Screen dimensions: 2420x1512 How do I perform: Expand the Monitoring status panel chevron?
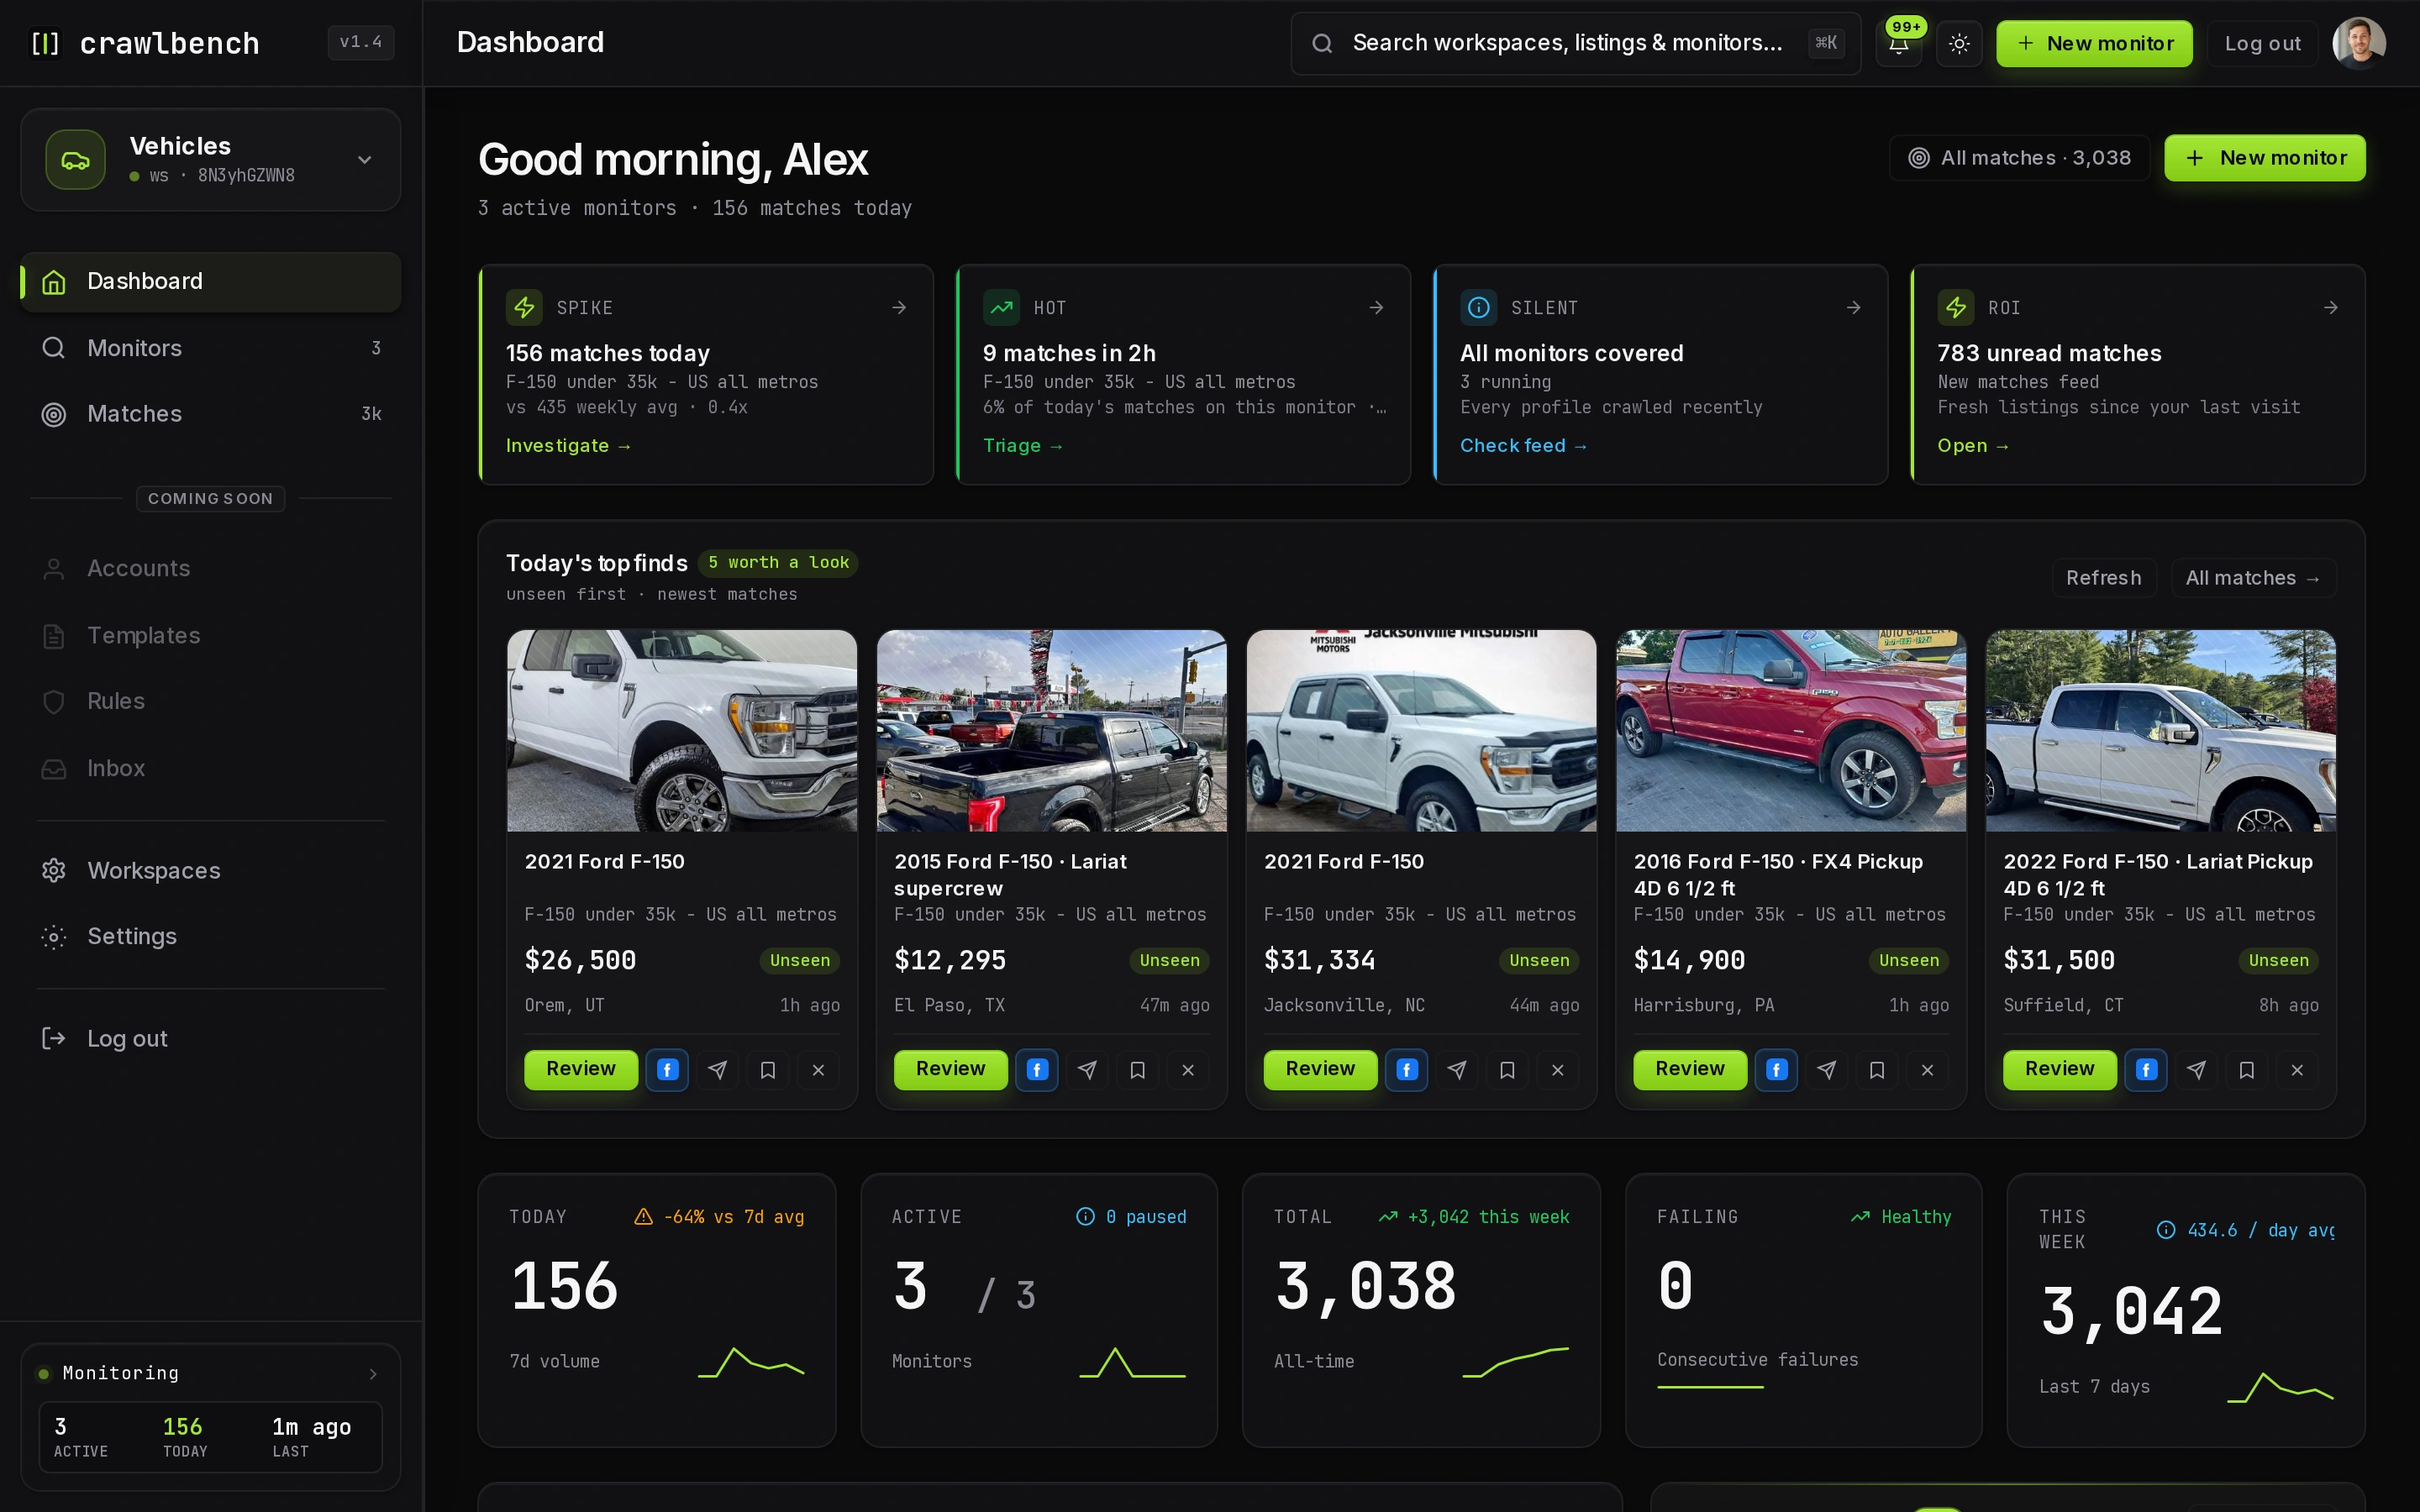click(373, 1374)
